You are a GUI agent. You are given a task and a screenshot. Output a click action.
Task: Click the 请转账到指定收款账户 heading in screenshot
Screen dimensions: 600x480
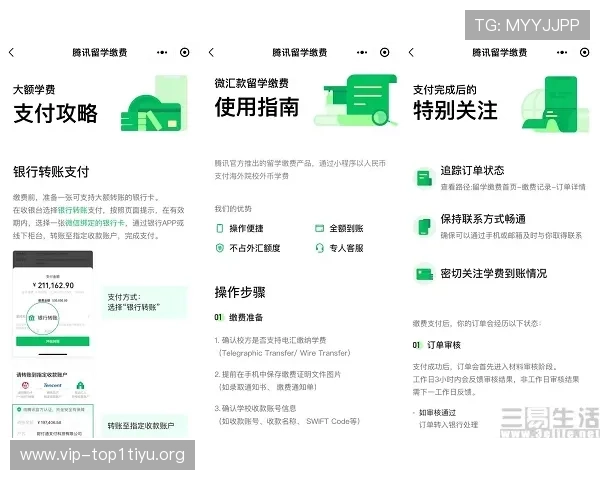42,374
